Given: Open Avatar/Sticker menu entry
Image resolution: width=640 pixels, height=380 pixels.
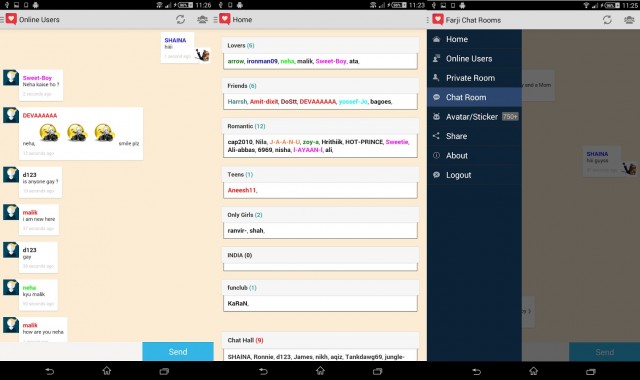Looking at the screenshot, I should [474, 117].
